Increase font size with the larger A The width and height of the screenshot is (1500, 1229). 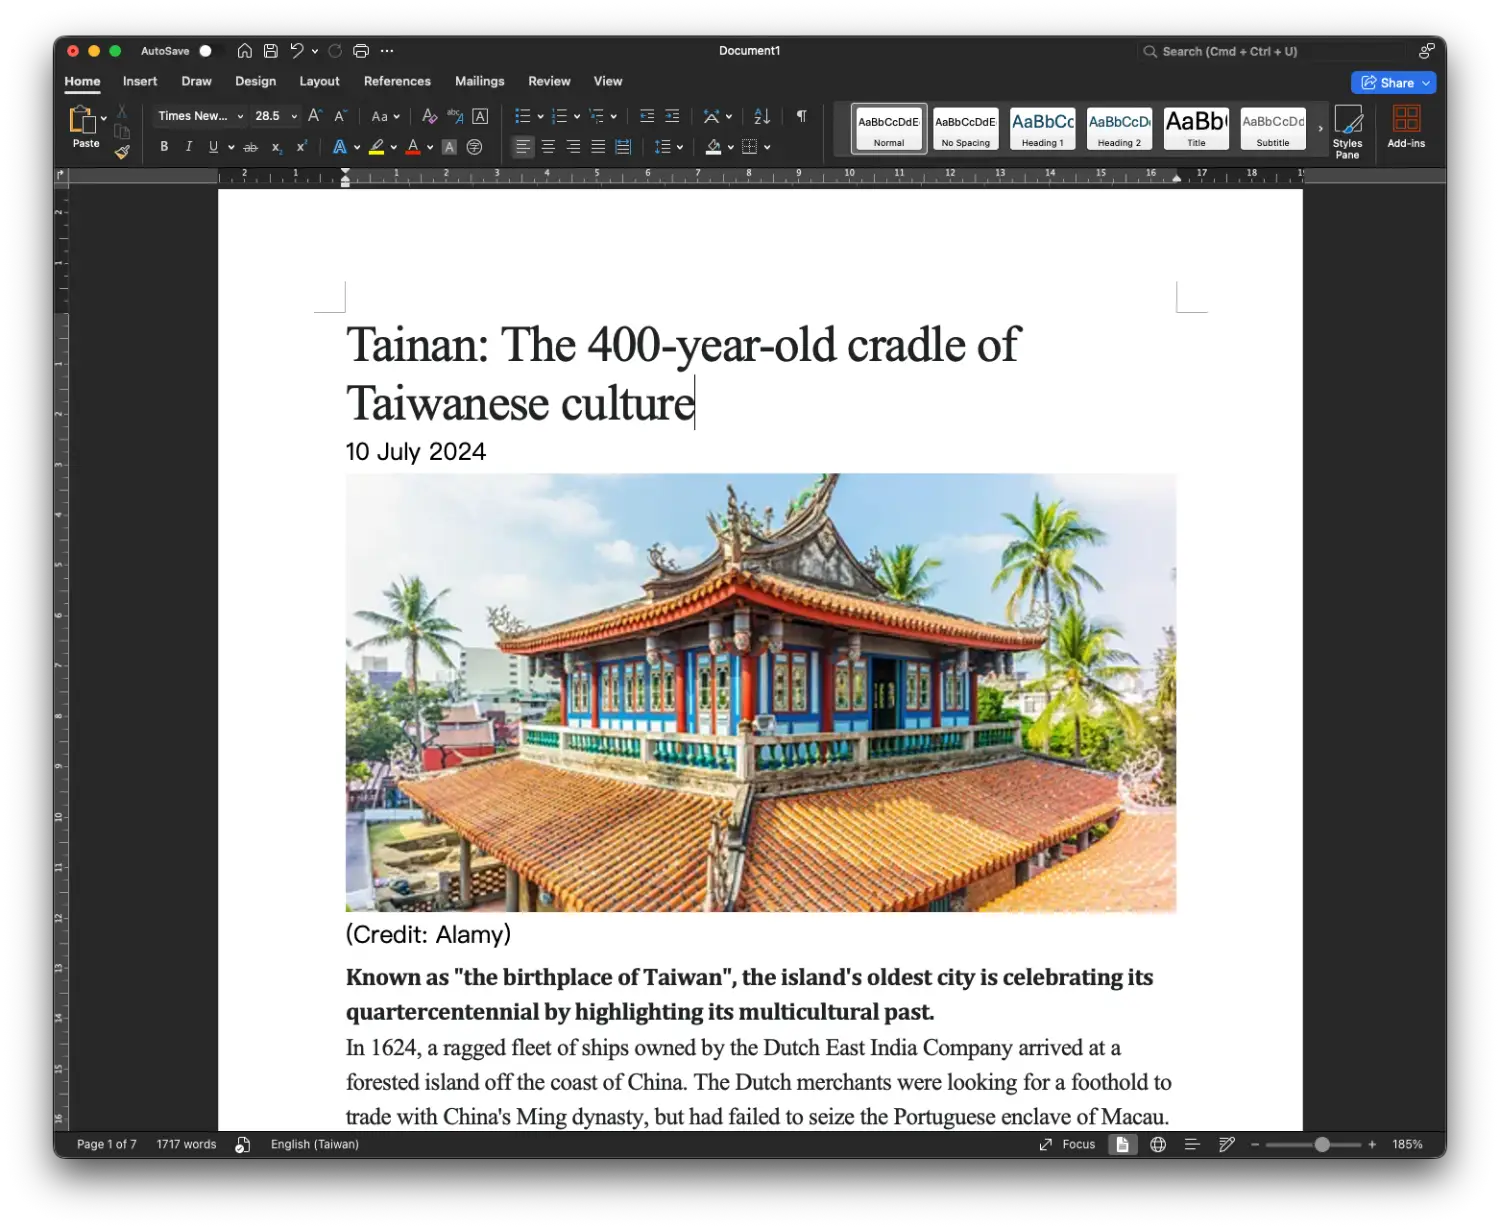point(314,116)
